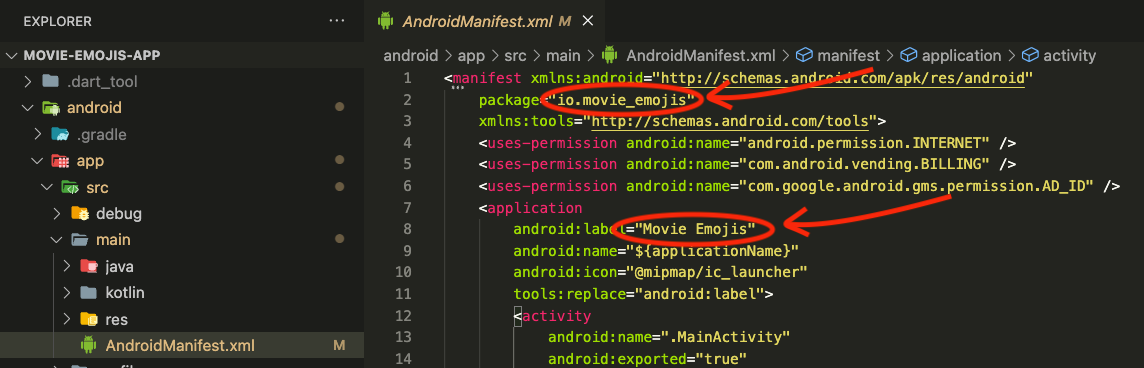Viewport: 1144px width, 368px height.
Task: Expand the java folder chevron
Action: (66, 267)
